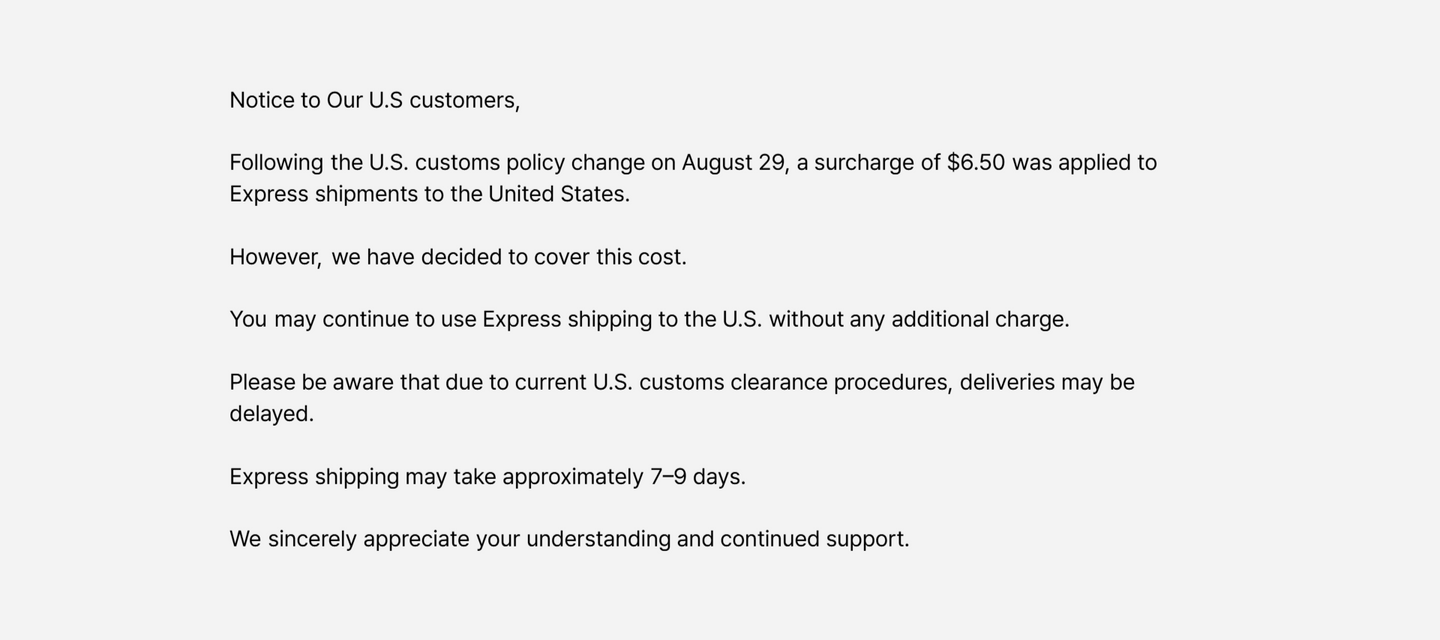
Task: Click the "Notice to Our U.S customers" heading
Action: tap(374, 100)
